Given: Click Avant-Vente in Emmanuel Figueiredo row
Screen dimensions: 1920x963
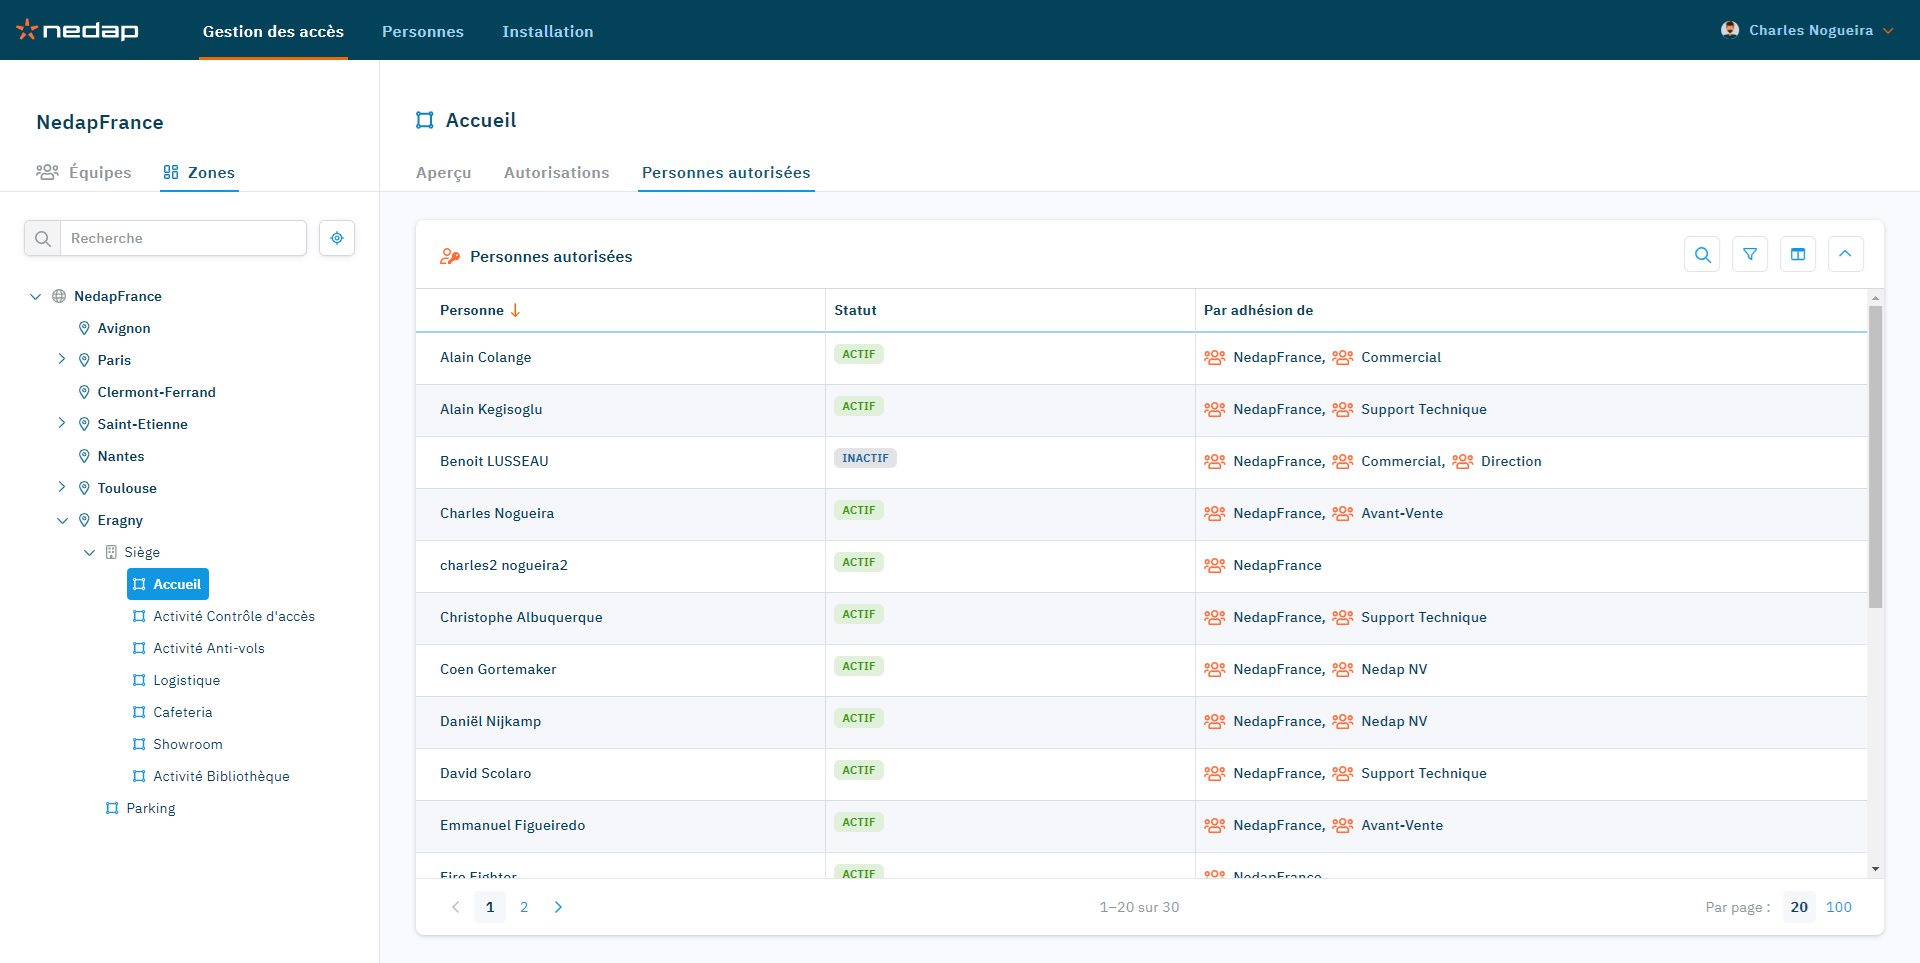Looking at the screenshot, I should point(1402,825).
